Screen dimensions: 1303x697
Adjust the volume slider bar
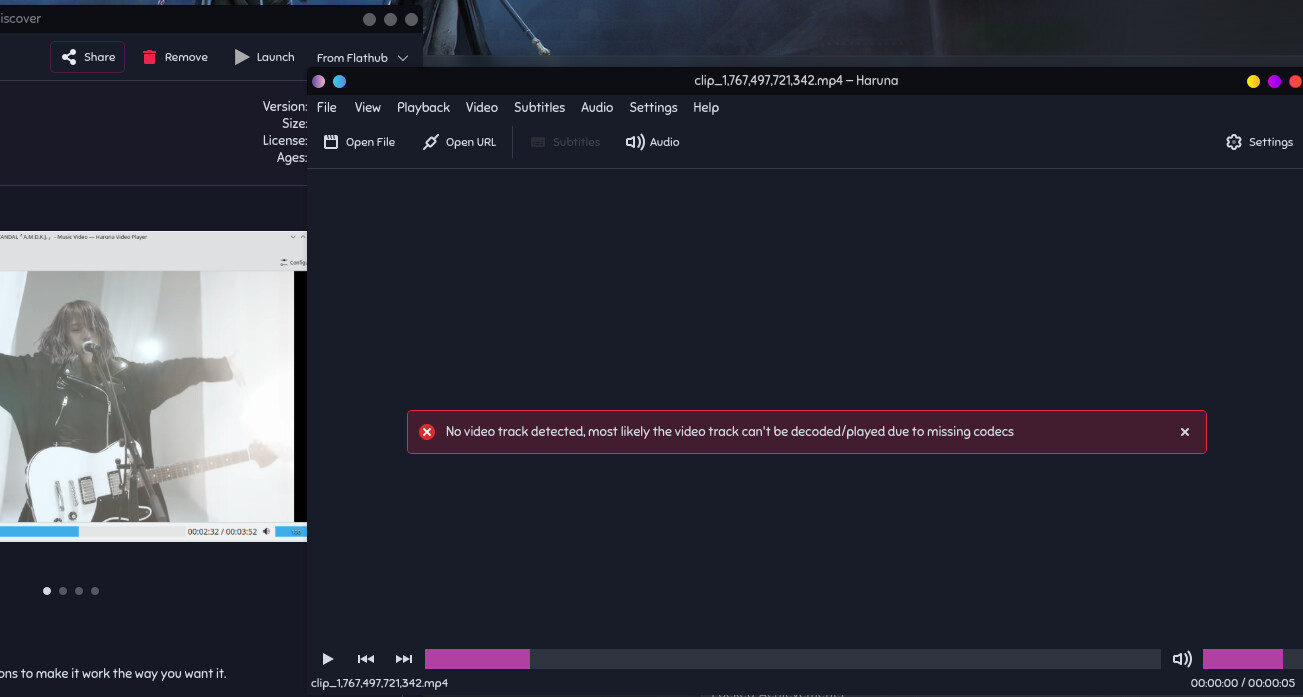[1251, 659]
